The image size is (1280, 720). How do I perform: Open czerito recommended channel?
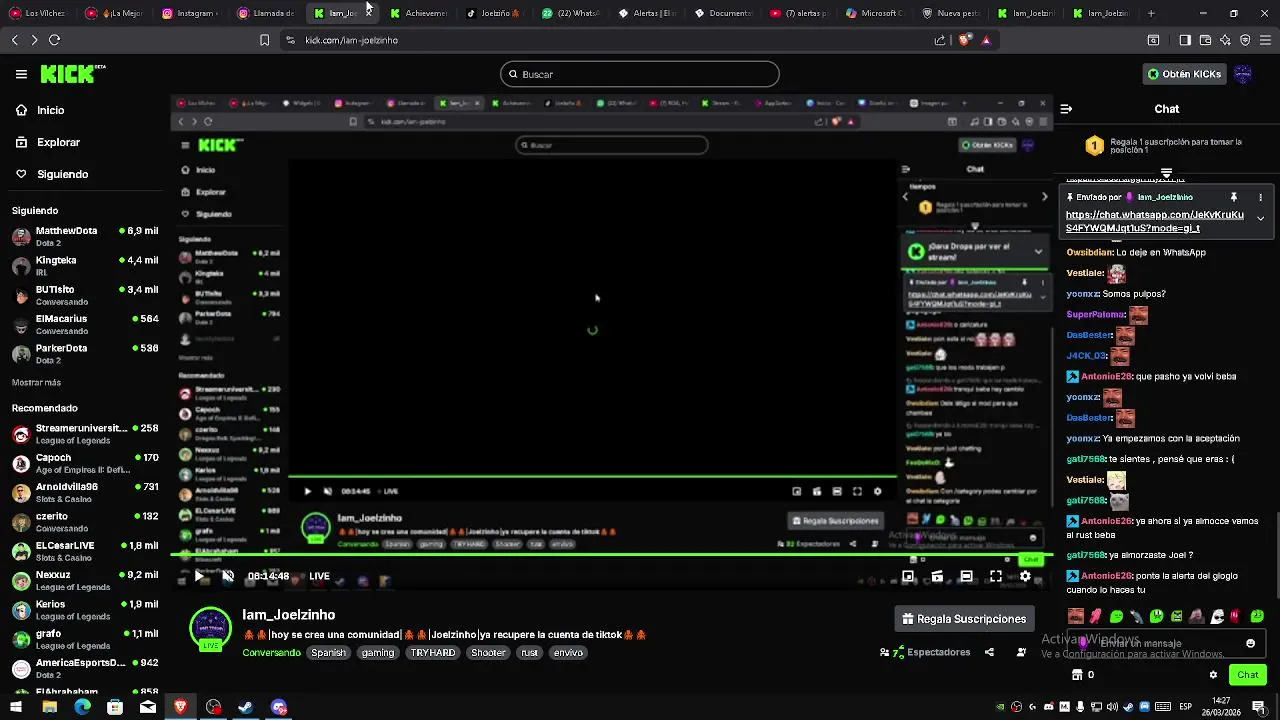[x=85, y=521]
